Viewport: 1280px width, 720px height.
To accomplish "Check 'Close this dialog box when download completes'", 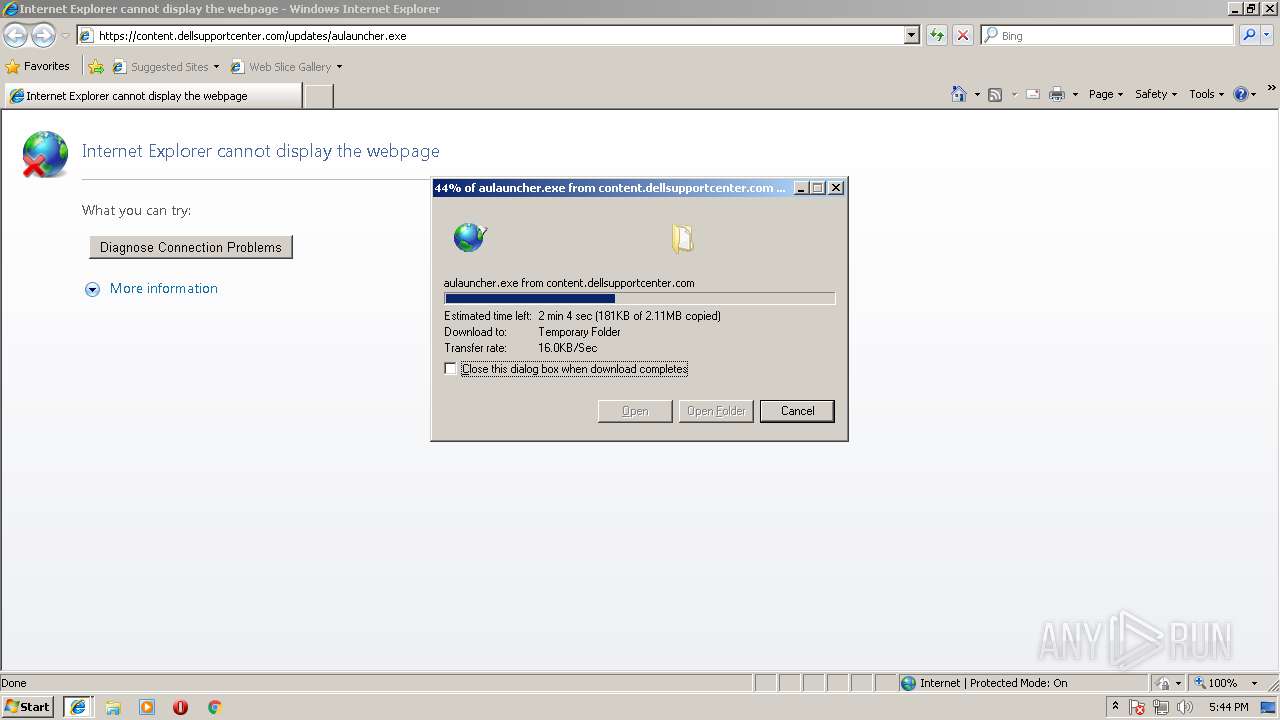I will pos(450,369).
